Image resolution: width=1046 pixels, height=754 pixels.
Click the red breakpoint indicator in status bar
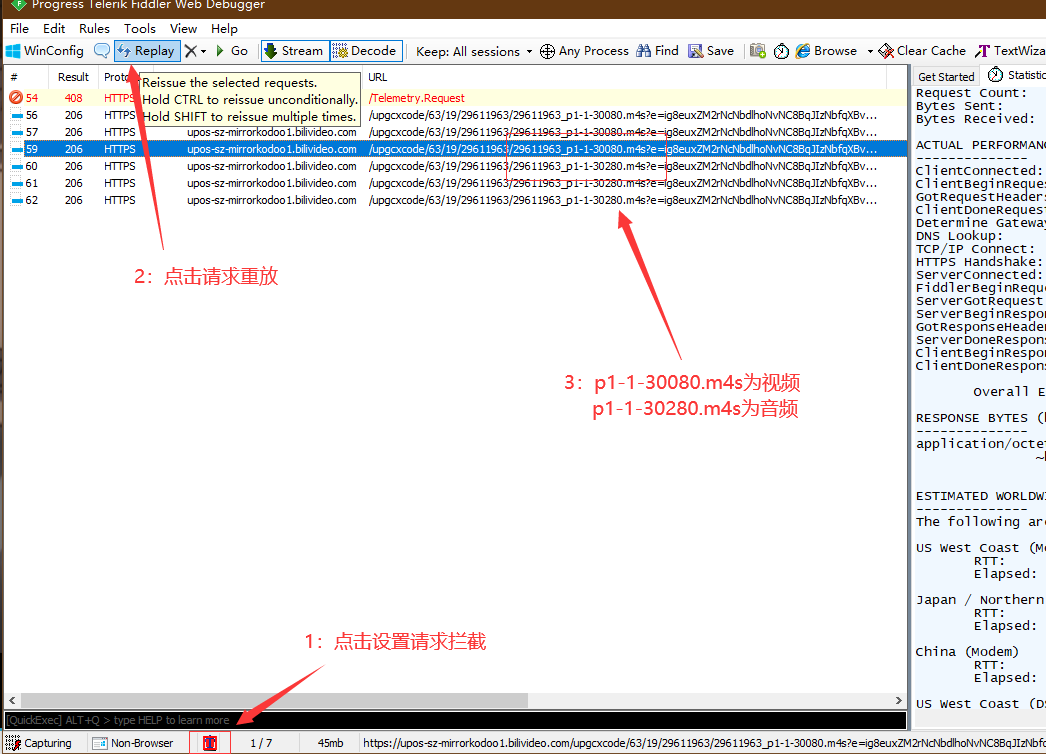[210, 743]
